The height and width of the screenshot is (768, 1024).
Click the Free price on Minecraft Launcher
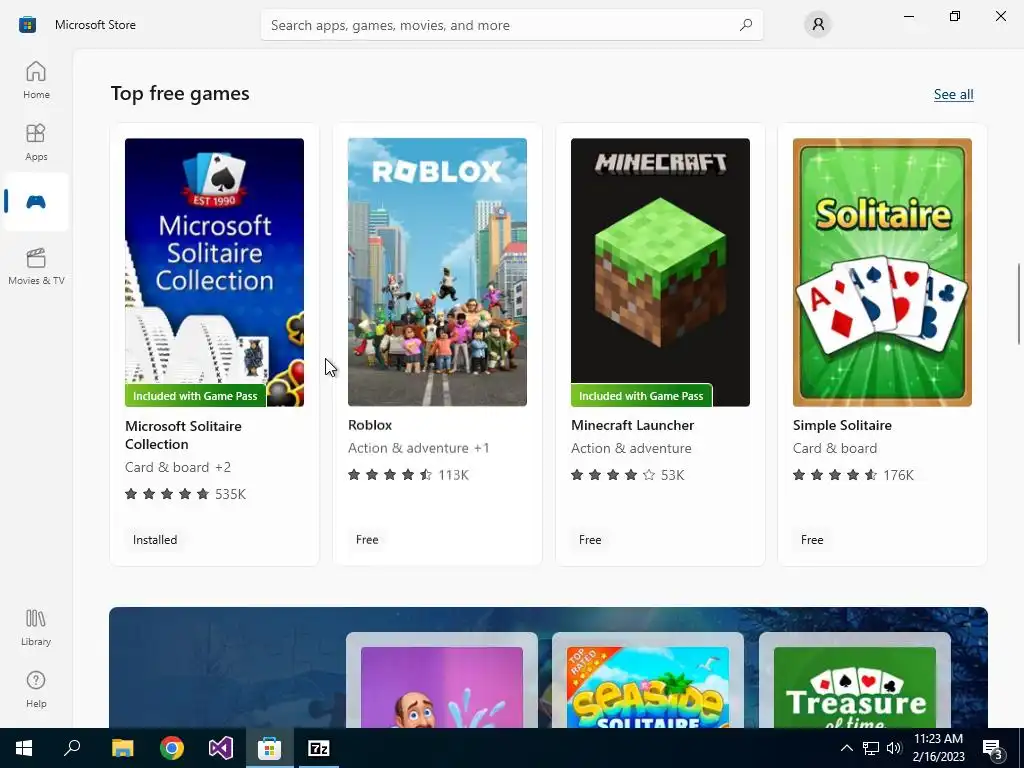point(590,539)
